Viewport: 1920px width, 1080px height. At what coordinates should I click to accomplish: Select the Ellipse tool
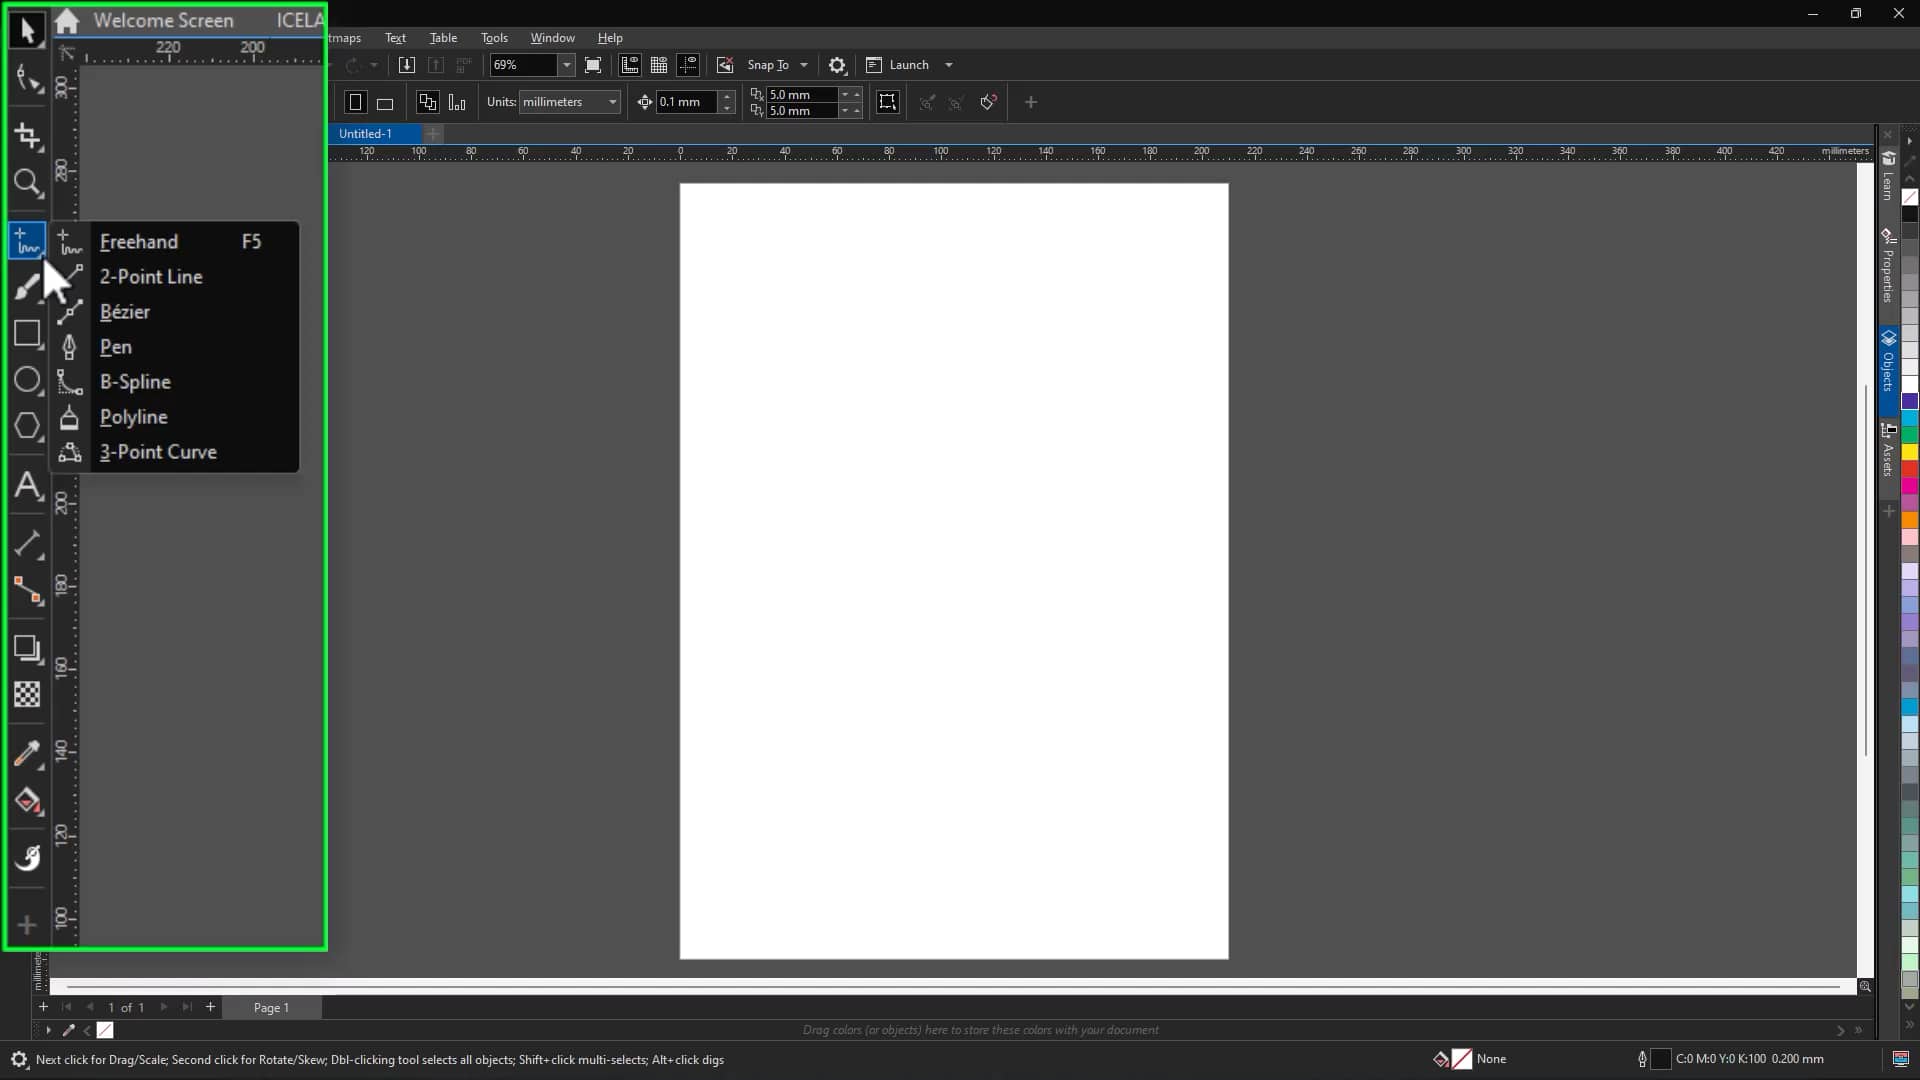point(27,380)
